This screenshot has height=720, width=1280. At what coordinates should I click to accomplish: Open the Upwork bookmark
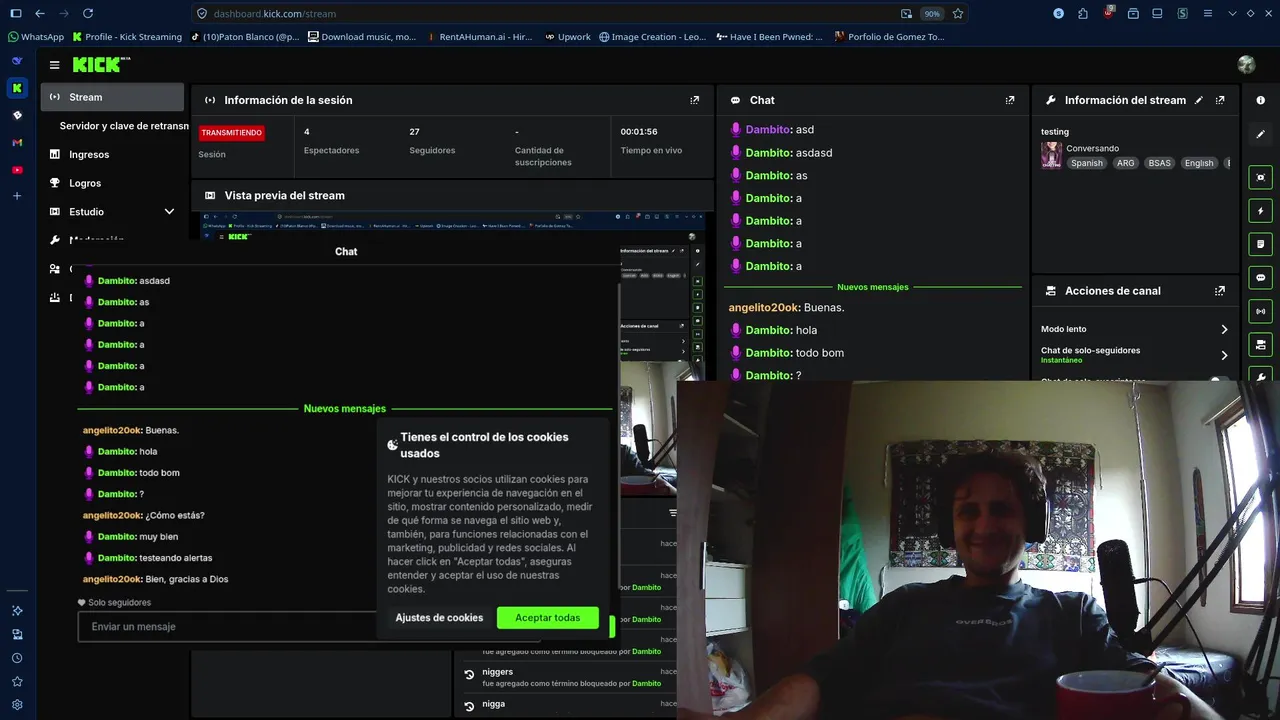(568, 37)
